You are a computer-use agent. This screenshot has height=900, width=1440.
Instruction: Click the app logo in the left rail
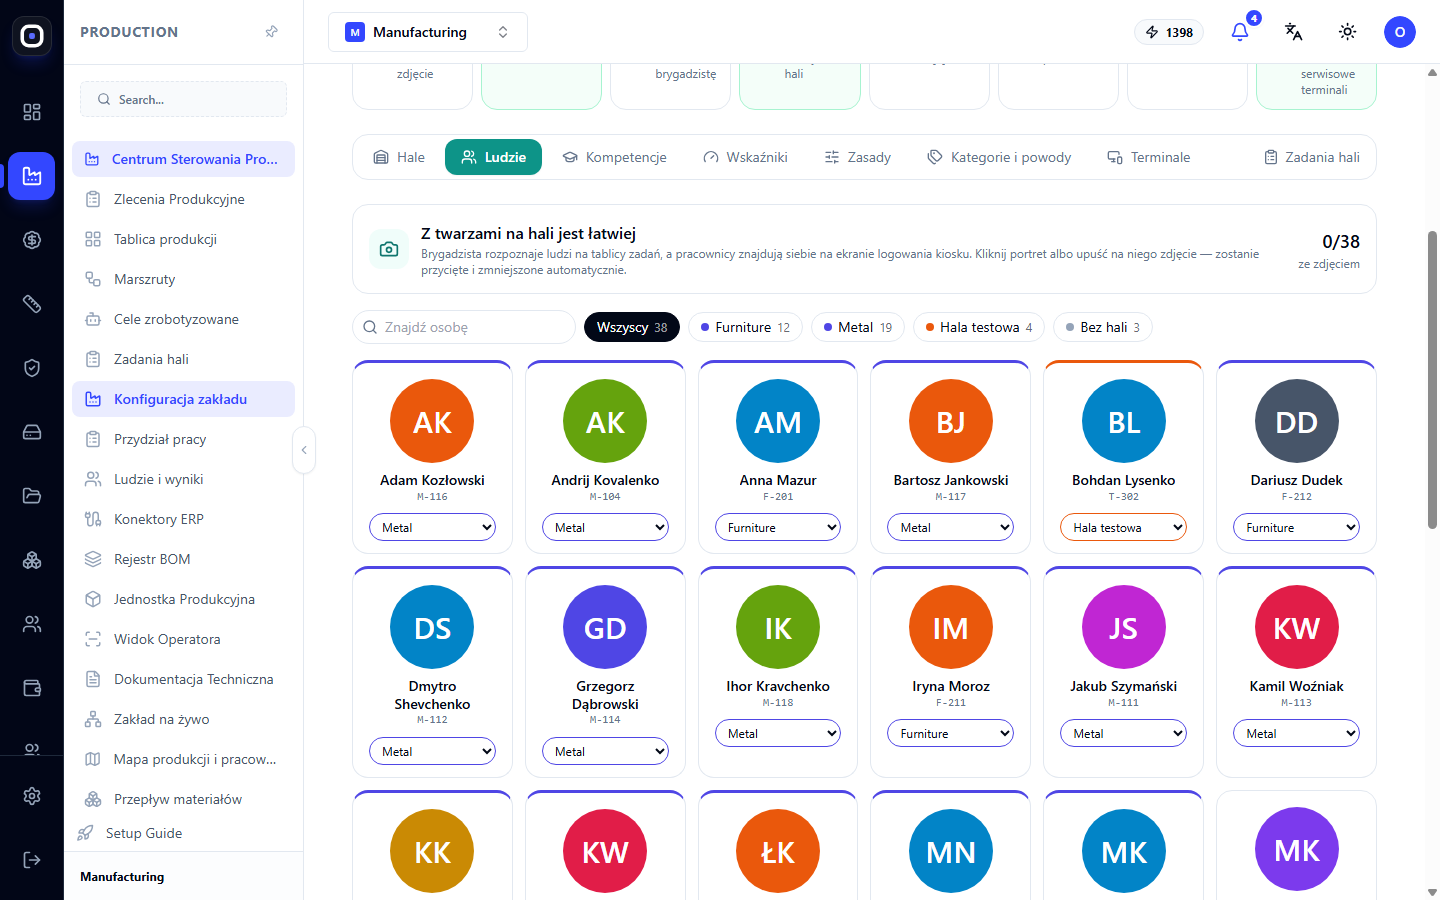pos(32,36)
